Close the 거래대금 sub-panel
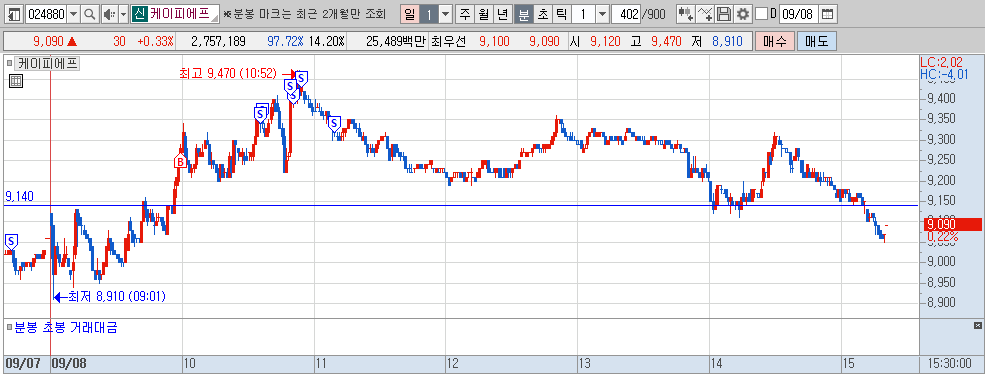The height and width of the screenshot is (374, 985). [x=977, y=325]
